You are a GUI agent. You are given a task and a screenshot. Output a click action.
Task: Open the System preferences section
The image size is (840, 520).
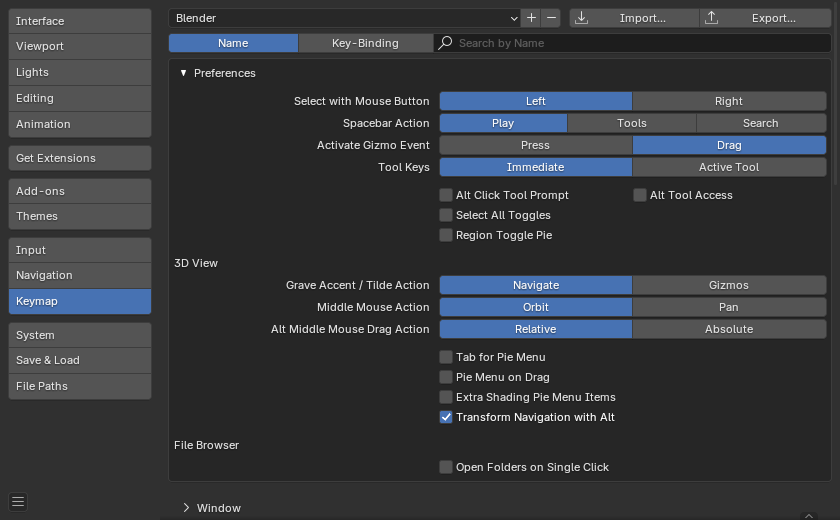[80, 335]
